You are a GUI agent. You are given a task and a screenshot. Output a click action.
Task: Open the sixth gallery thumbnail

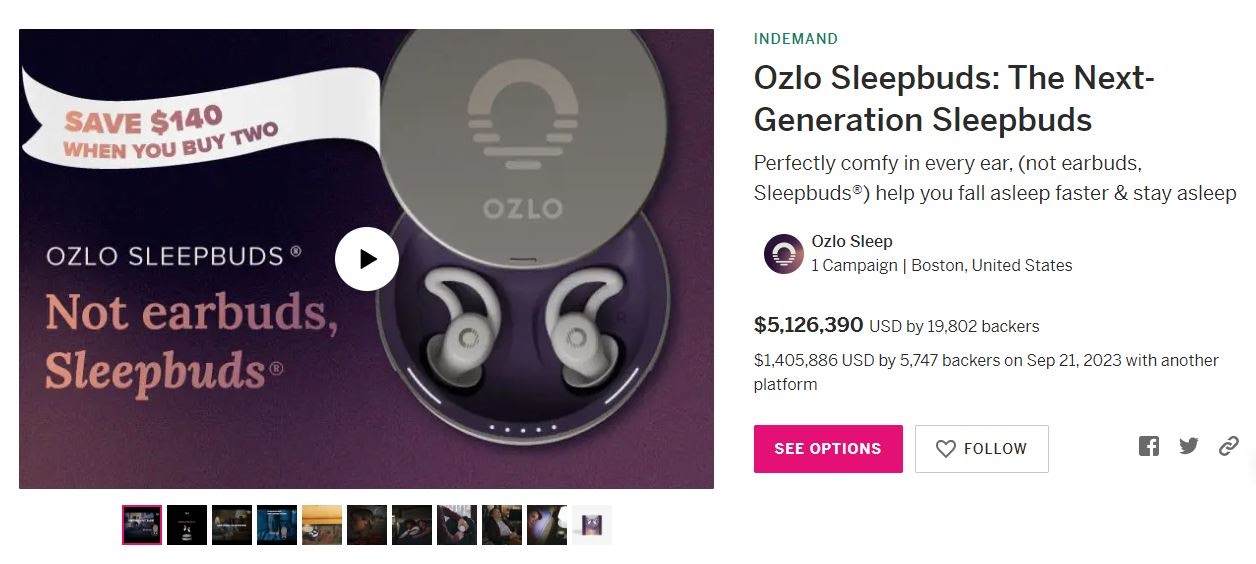367,525
